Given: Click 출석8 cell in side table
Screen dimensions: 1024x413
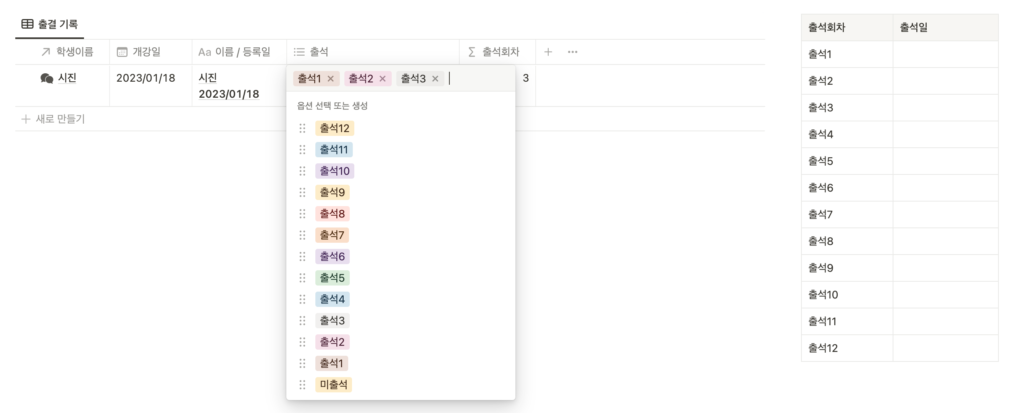Looking at the screenshot, I should point(847,241).
